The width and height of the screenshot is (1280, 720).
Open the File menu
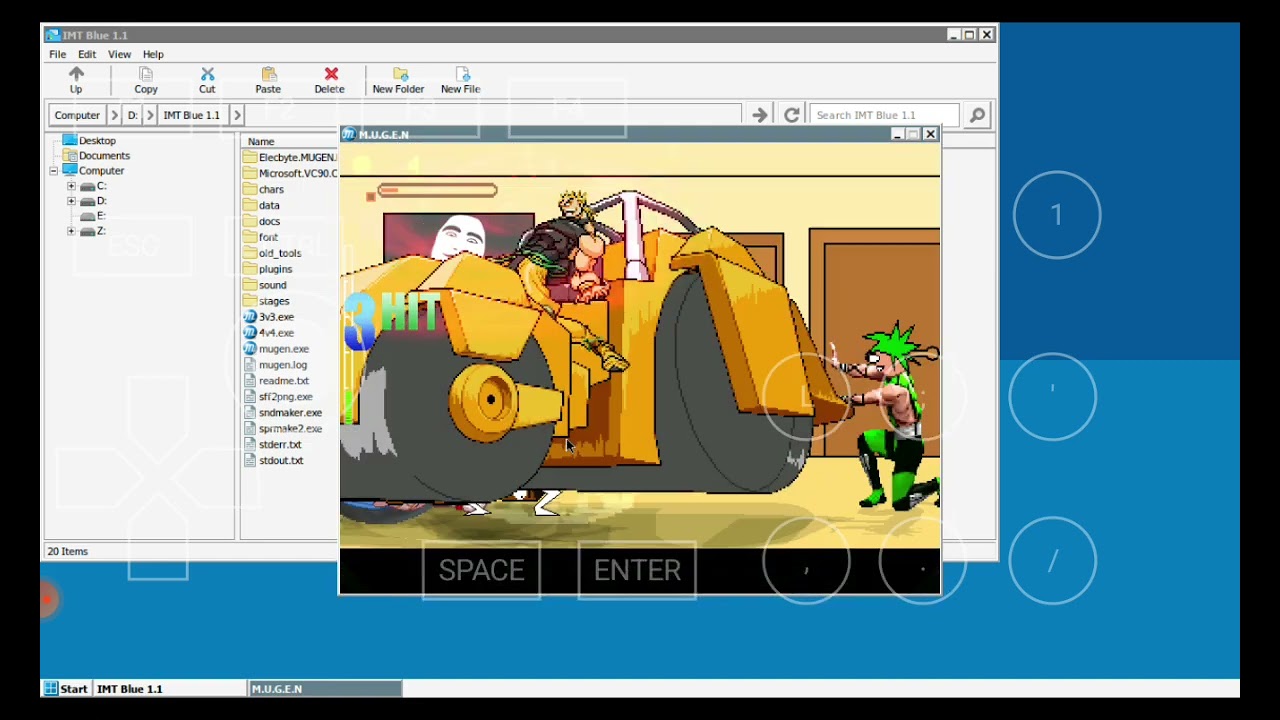(x=58, y=54)
